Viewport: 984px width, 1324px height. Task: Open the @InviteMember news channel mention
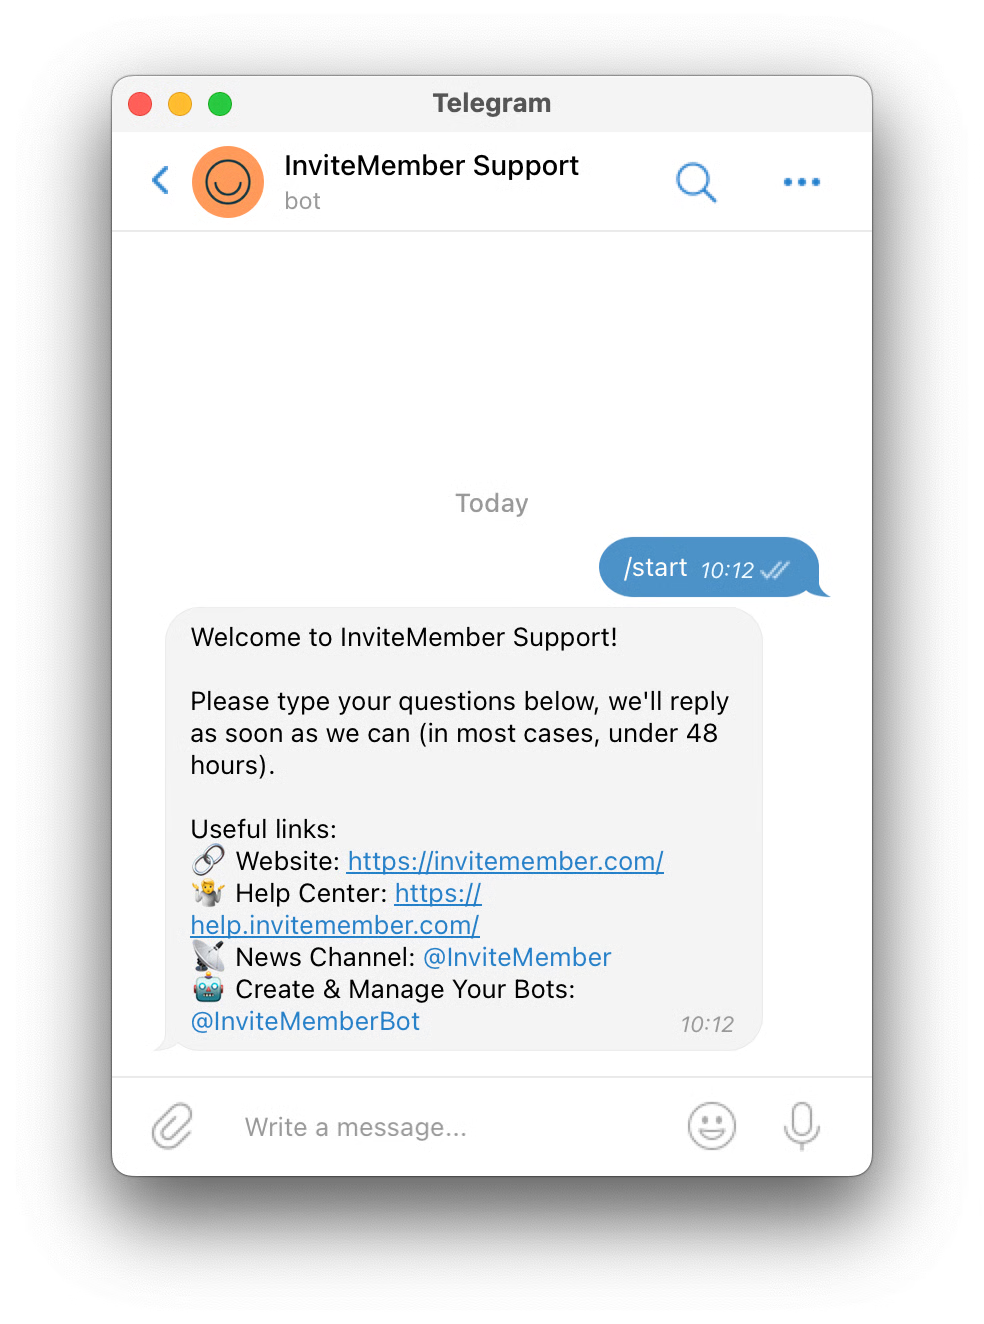(517, 957)
